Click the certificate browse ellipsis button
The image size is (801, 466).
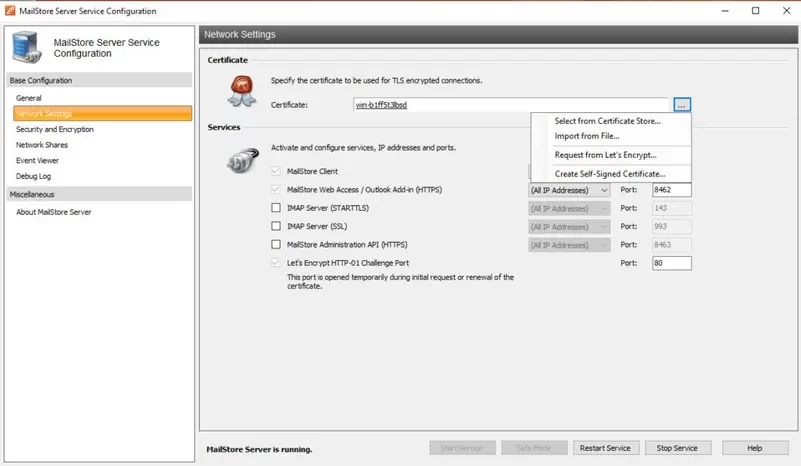click(681, 104)
